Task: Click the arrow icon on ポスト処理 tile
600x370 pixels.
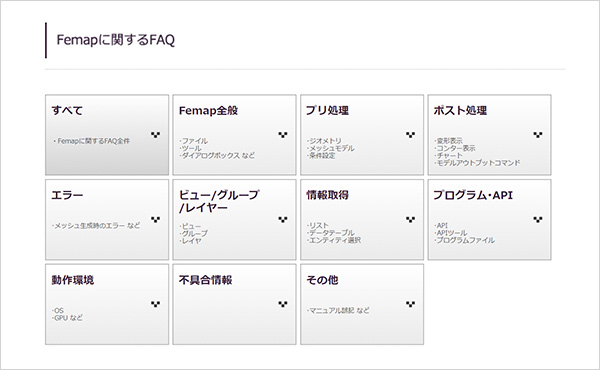Action: [x=538, y=135]
